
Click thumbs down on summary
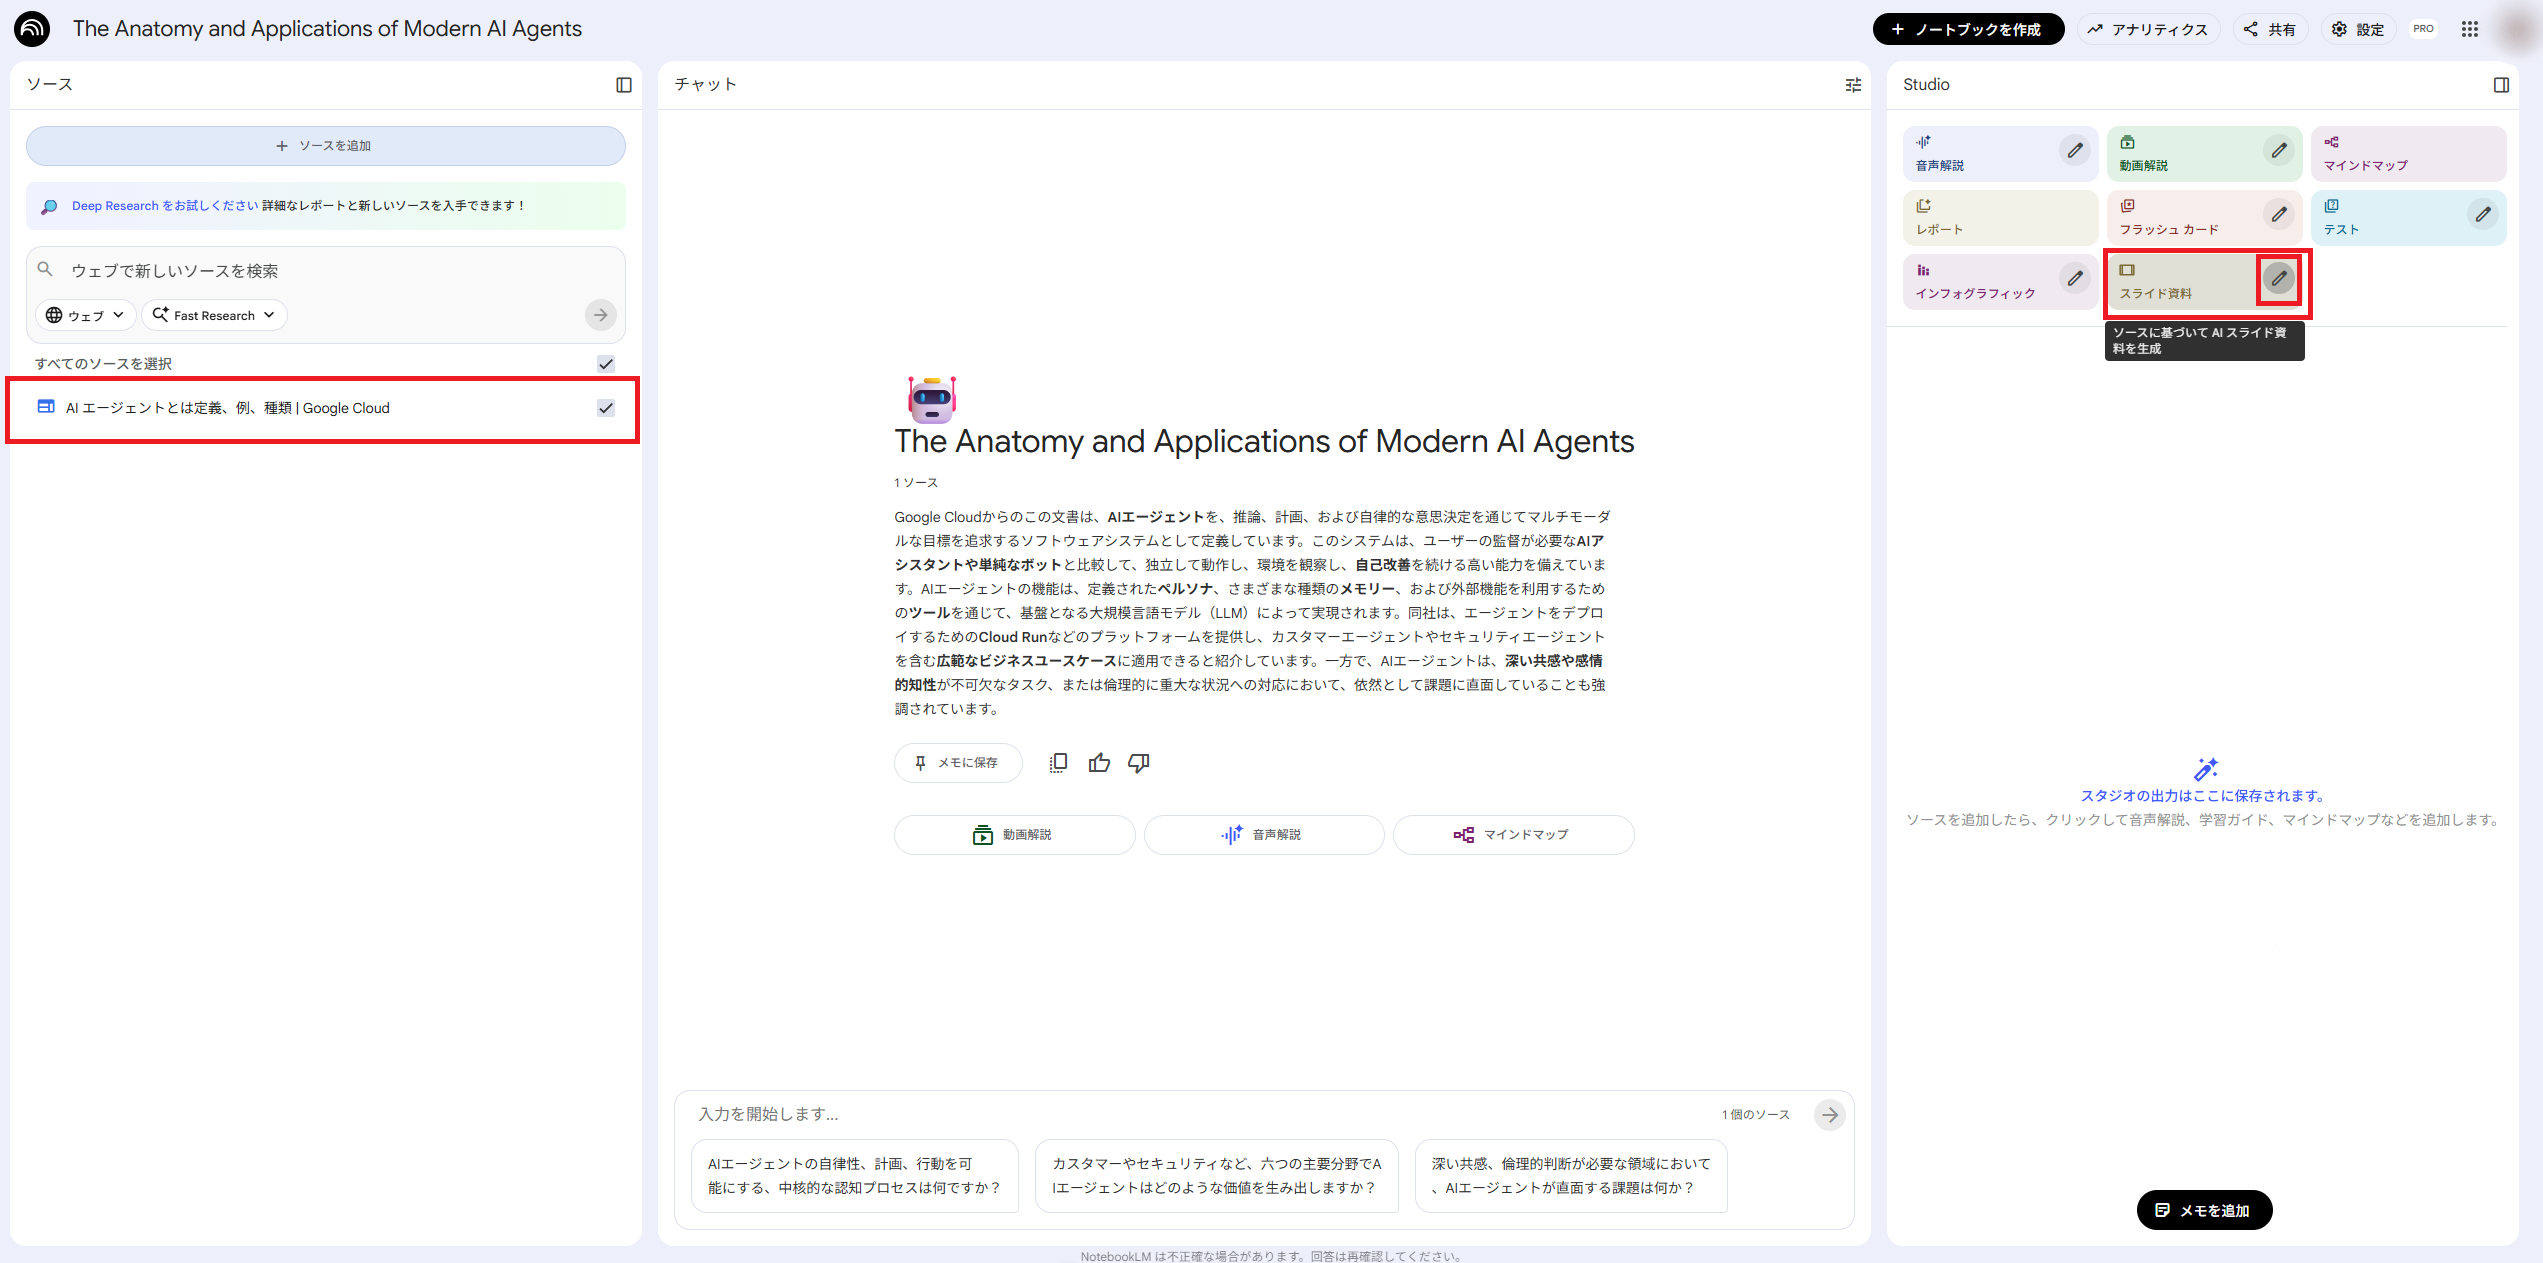[x=1139, y=763]
